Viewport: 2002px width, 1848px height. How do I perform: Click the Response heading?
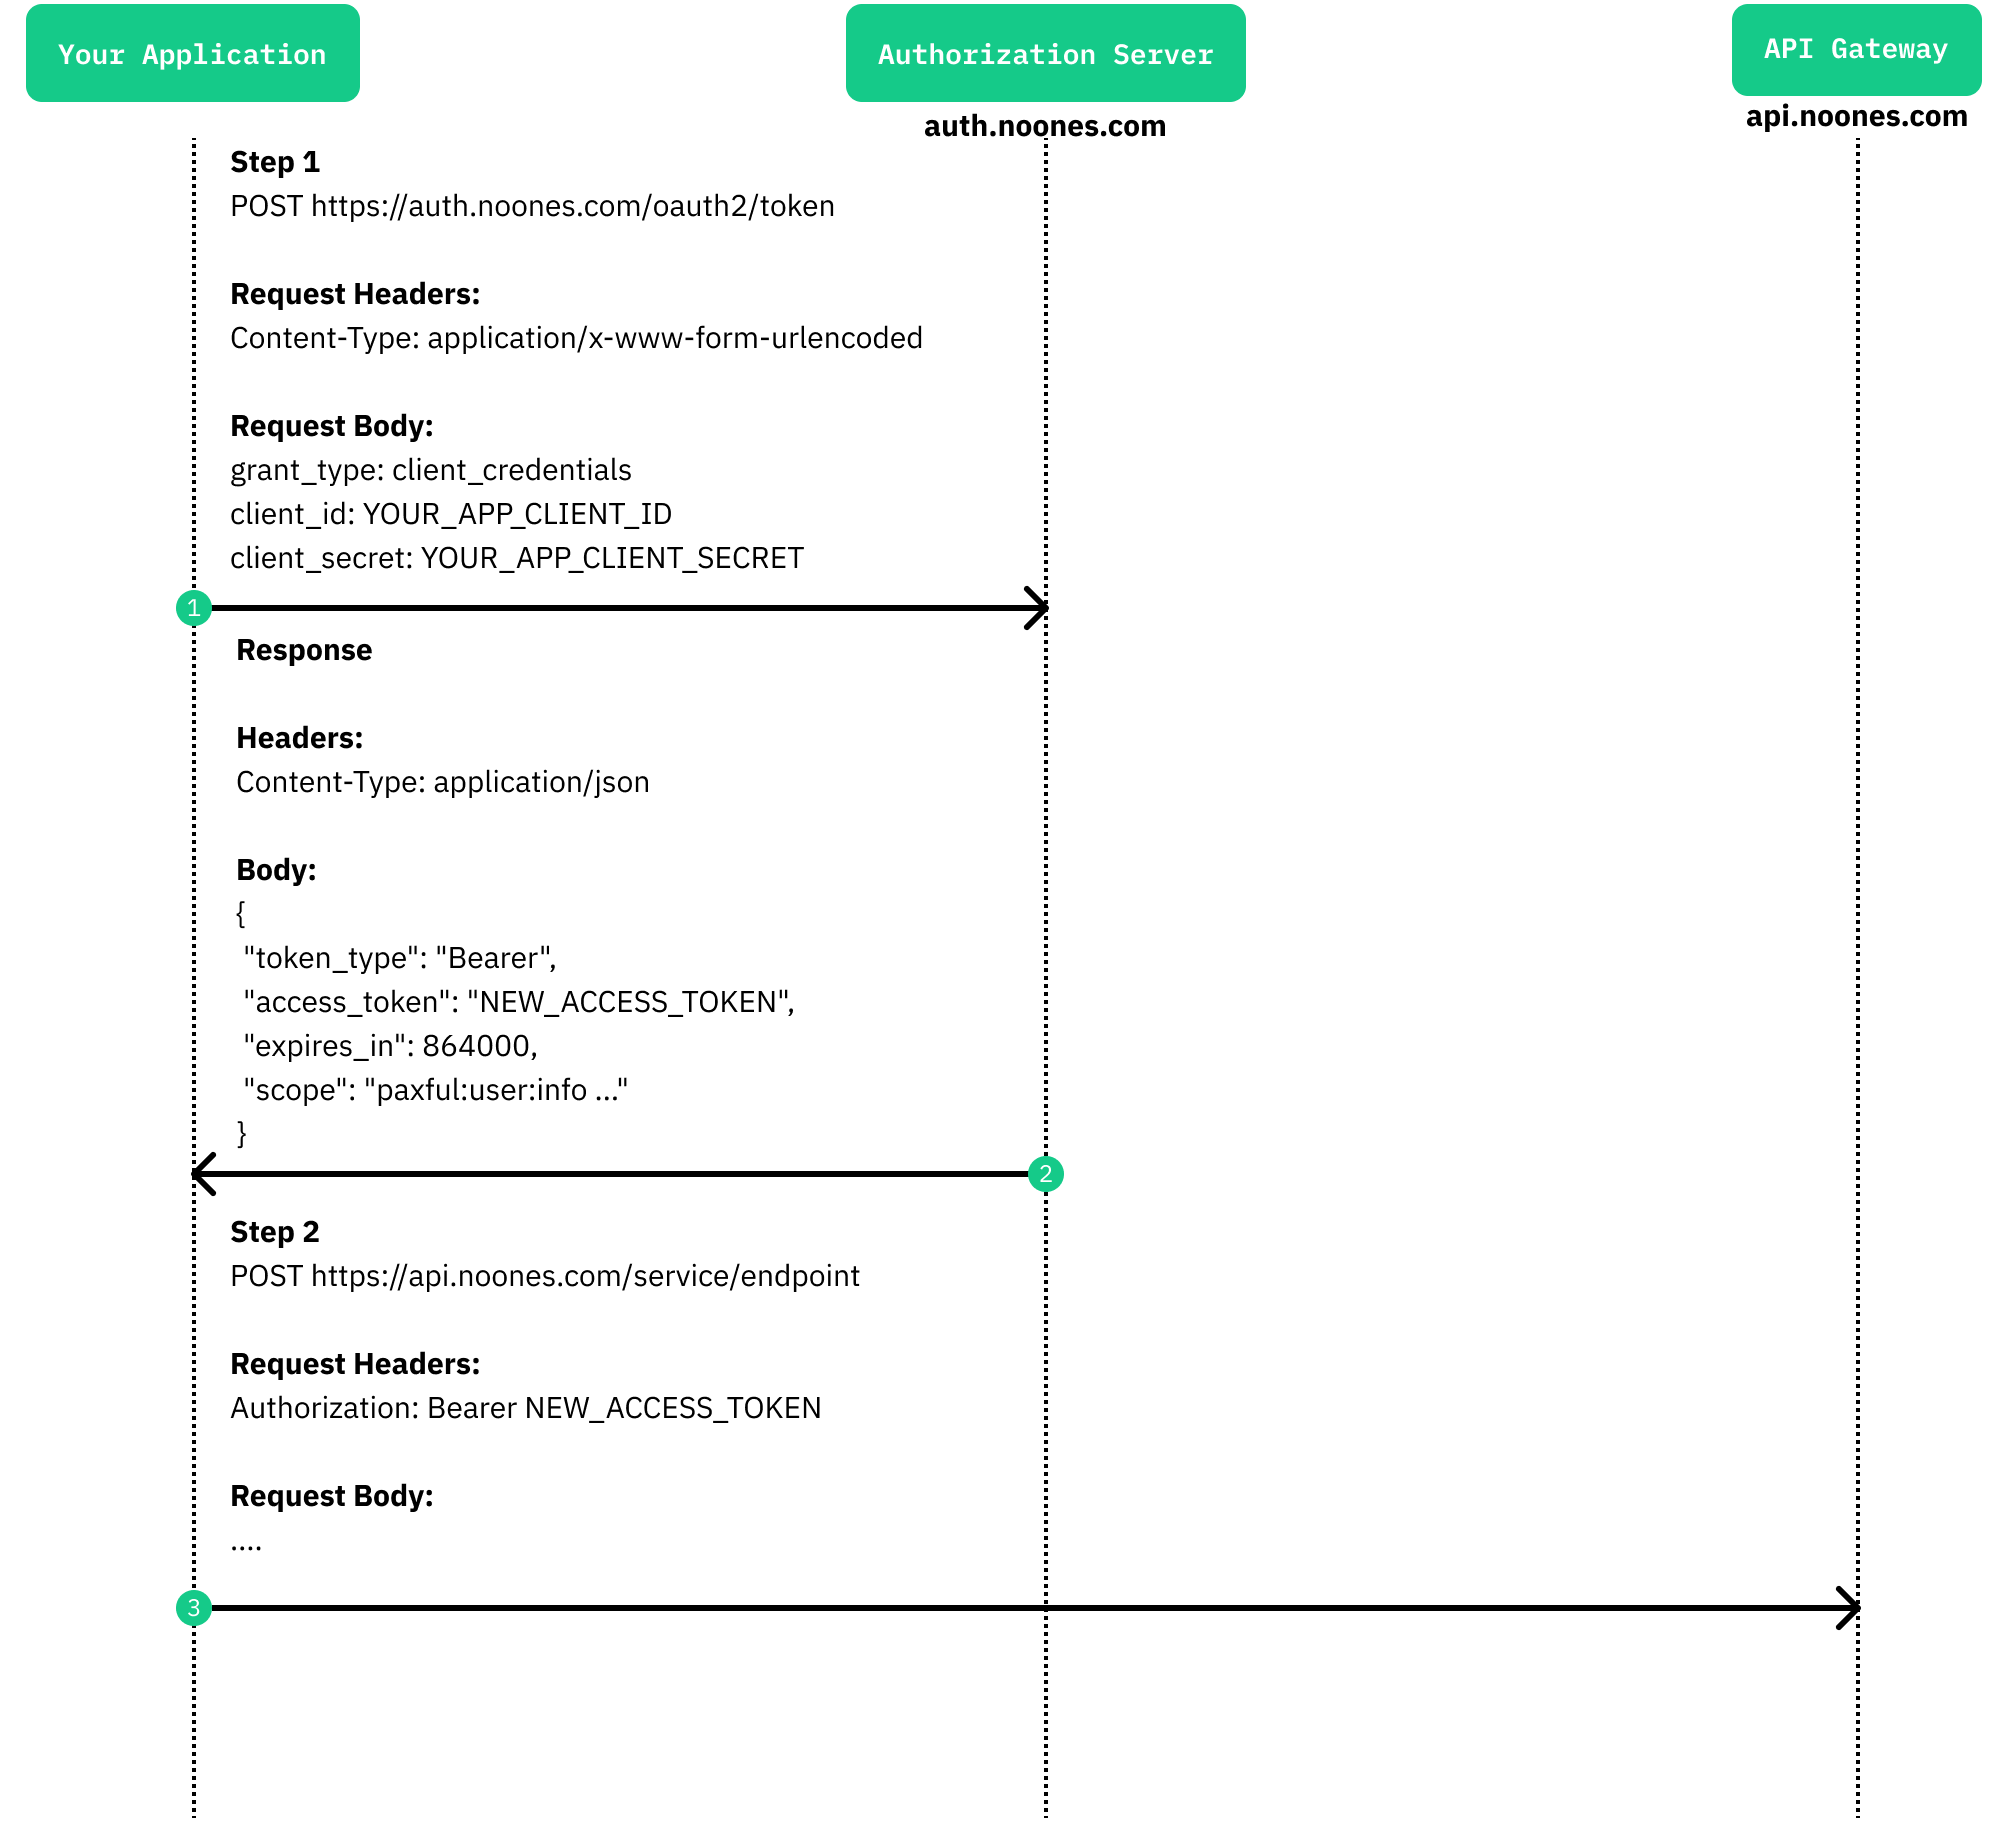tap(304, 650)
